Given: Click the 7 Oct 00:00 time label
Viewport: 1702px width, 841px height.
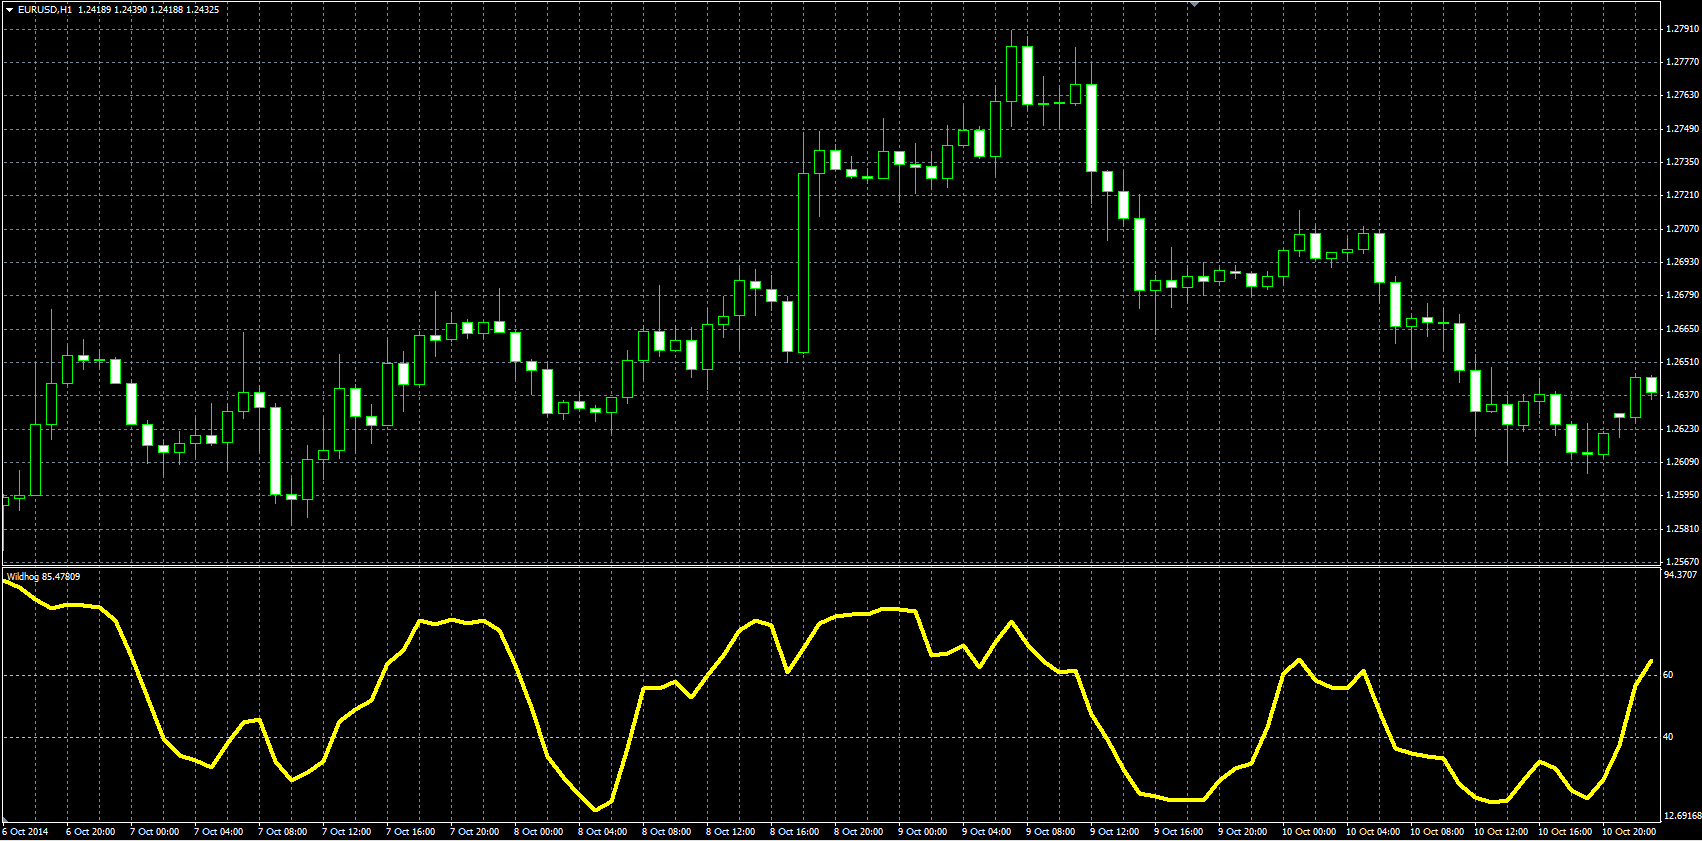Looking at the screenshot, I should [x=154, y=832].
